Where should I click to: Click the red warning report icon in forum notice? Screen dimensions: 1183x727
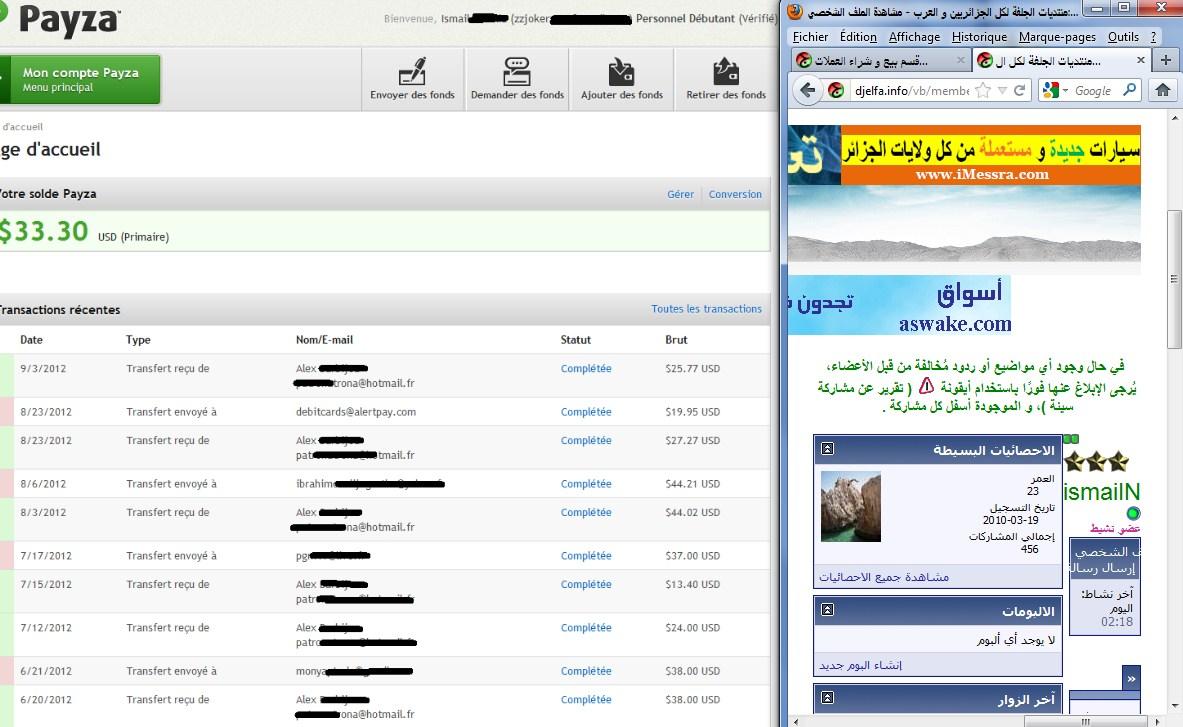[x=926, y=387]
